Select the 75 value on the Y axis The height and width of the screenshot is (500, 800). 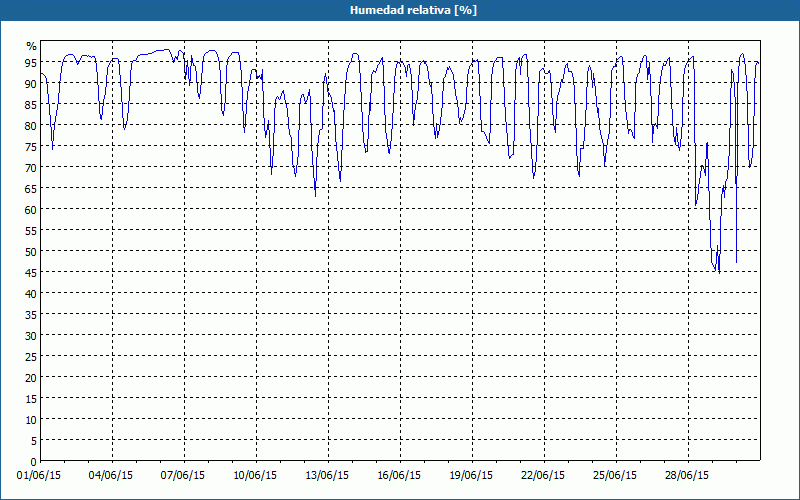coord(31,146)
